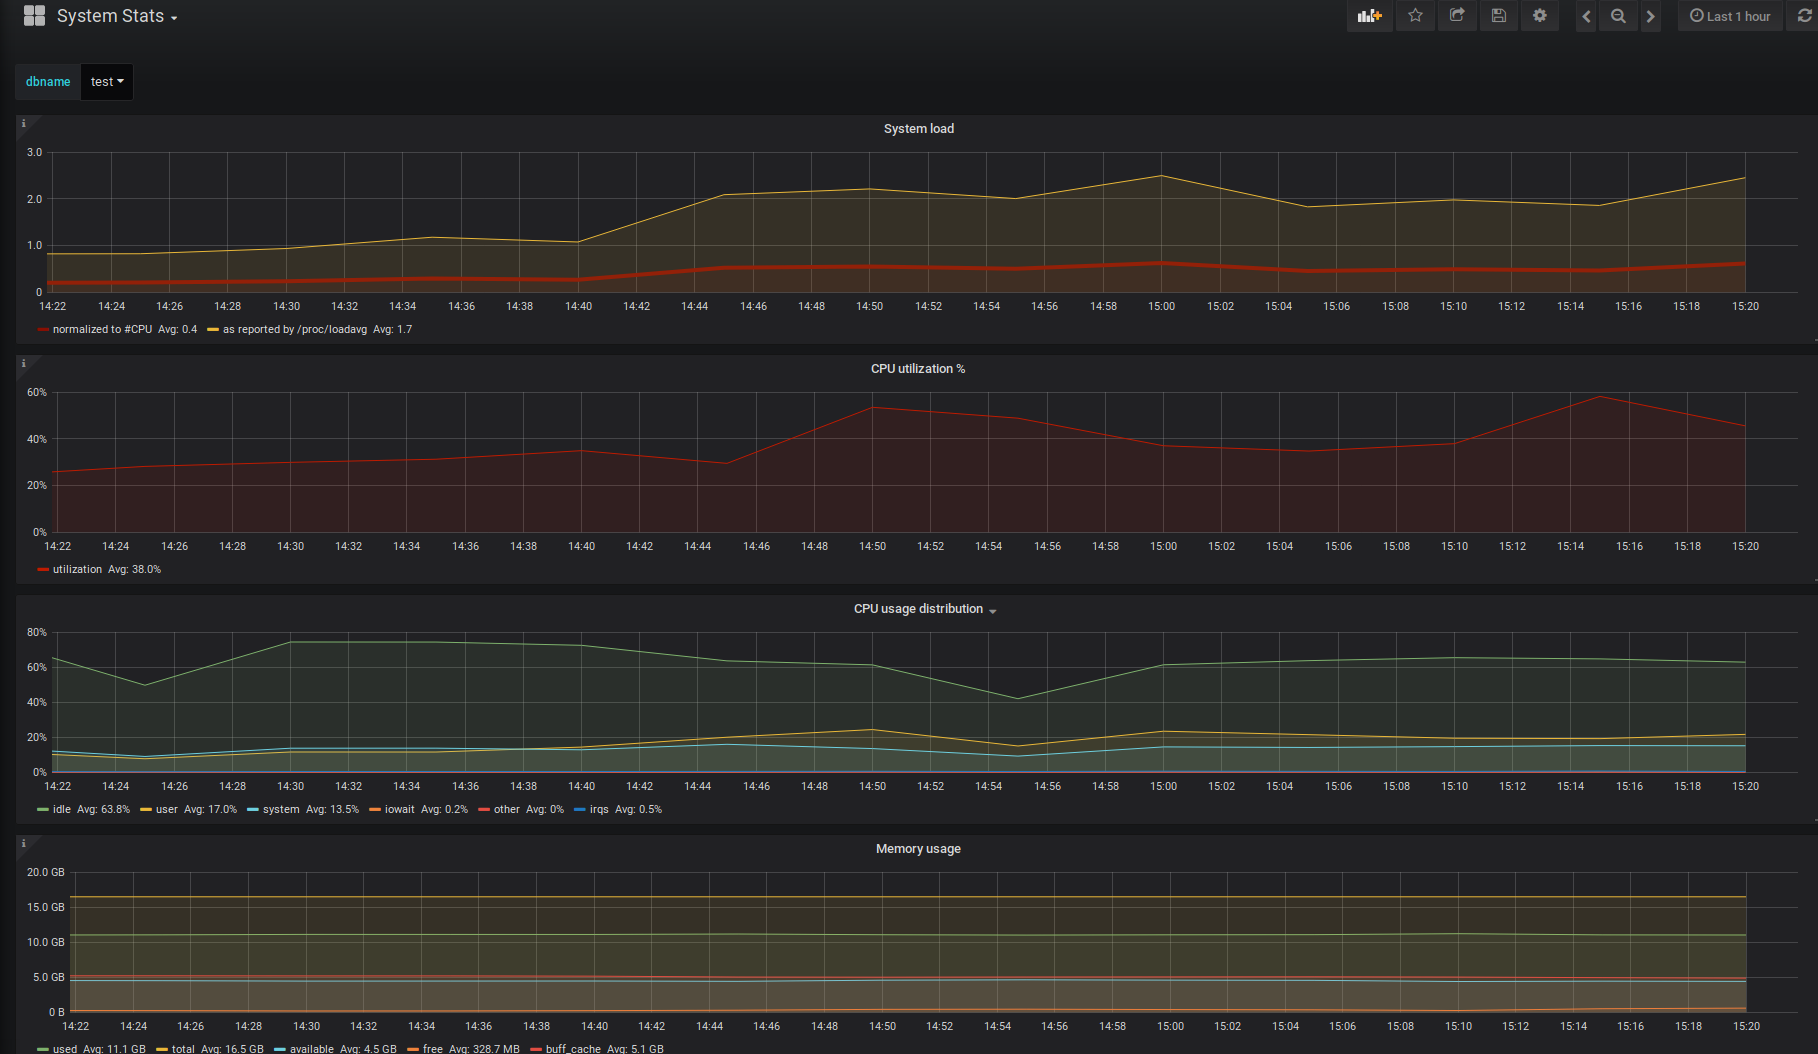Star this dashboard as favorite
The height and width of the screenshot is (1054, 1818).
[1415, 16]
